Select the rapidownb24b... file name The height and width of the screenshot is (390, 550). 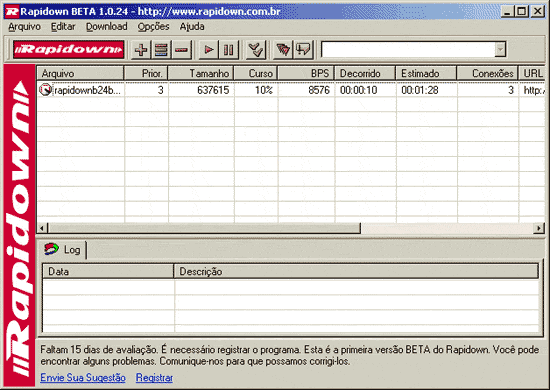tap(87, 90)
